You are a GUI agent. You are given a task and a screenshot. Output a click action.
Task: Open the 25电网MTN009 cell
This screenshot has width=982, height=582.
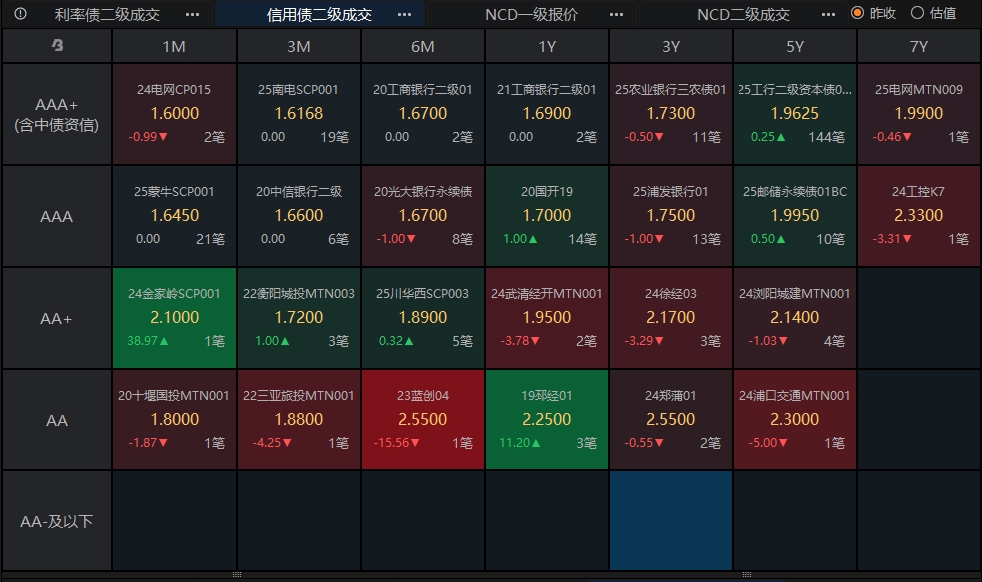click(919, 114)
